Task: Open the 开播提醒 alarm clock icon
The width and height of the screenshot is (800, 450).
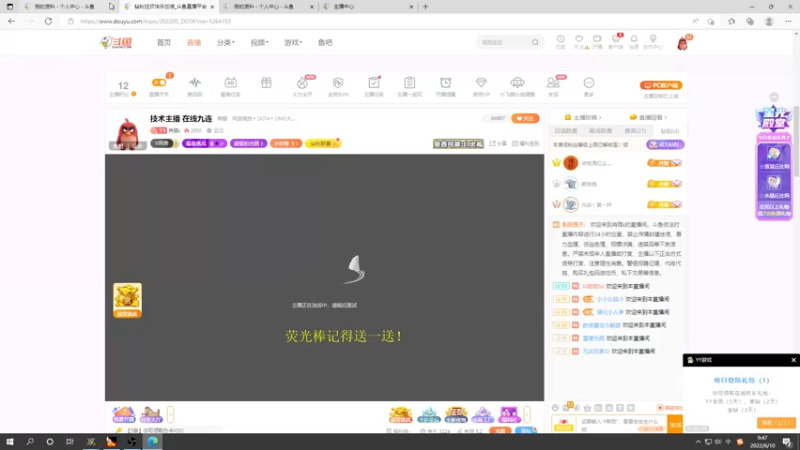Action: 445,86
